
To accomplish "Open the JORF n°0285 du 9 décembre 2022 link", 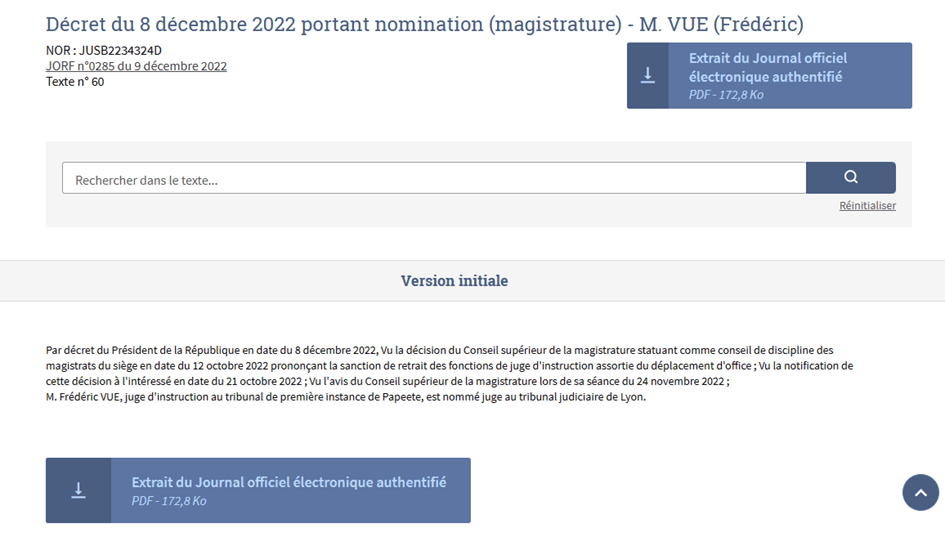I will (x=136, y=66).
